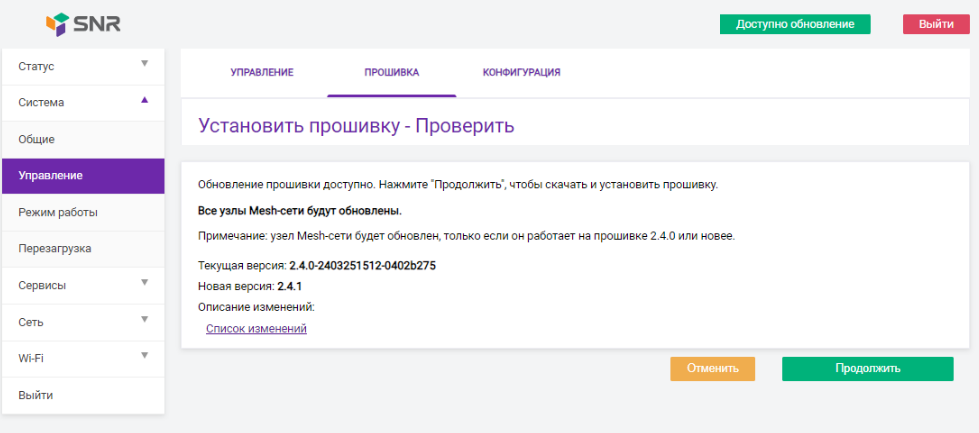This screenshot has height=433, width=979.
Task: Open the Список изменений link
Action: coord(256,328)
